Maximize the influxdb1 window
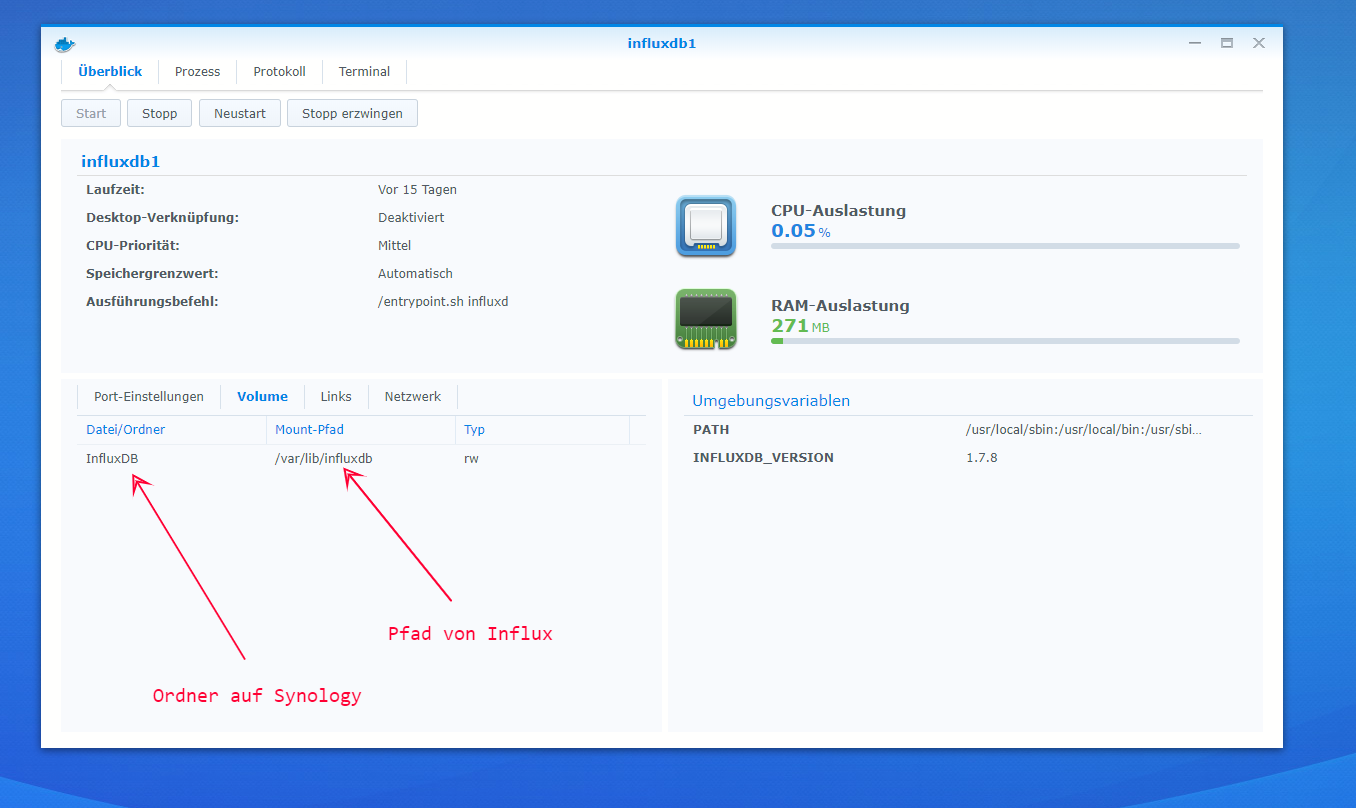1356x808 pixels. click(x=1227, y=44)
